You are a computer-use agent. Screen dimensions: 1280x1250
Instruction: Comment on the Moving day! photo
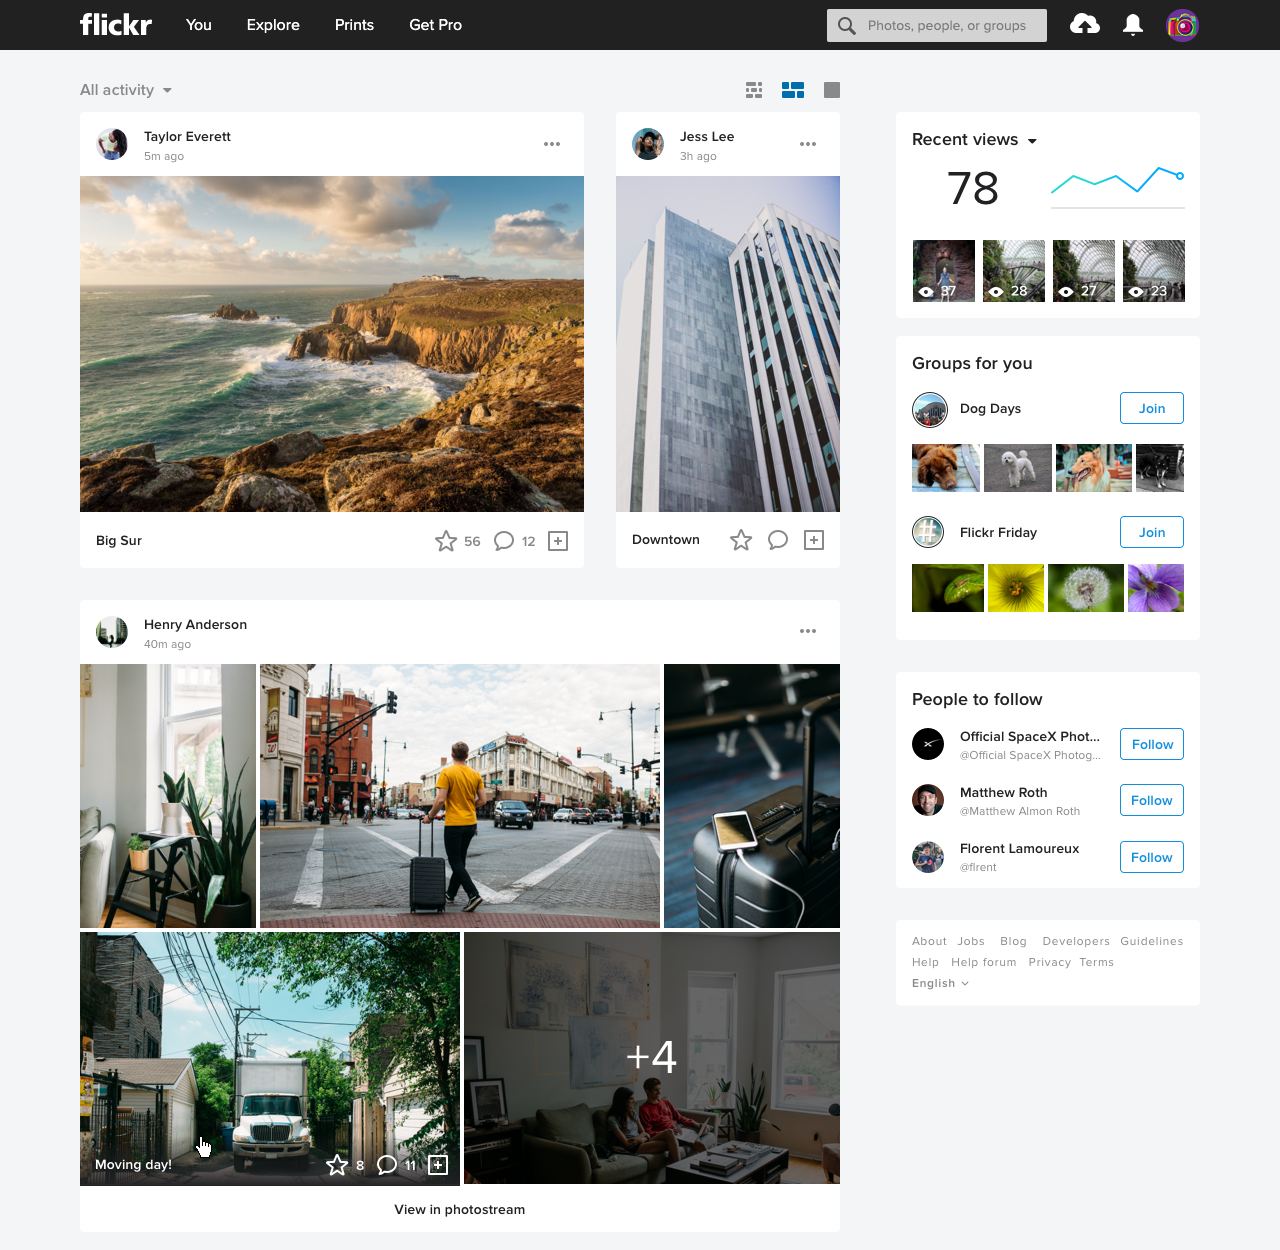click(x=387, y=1165)
